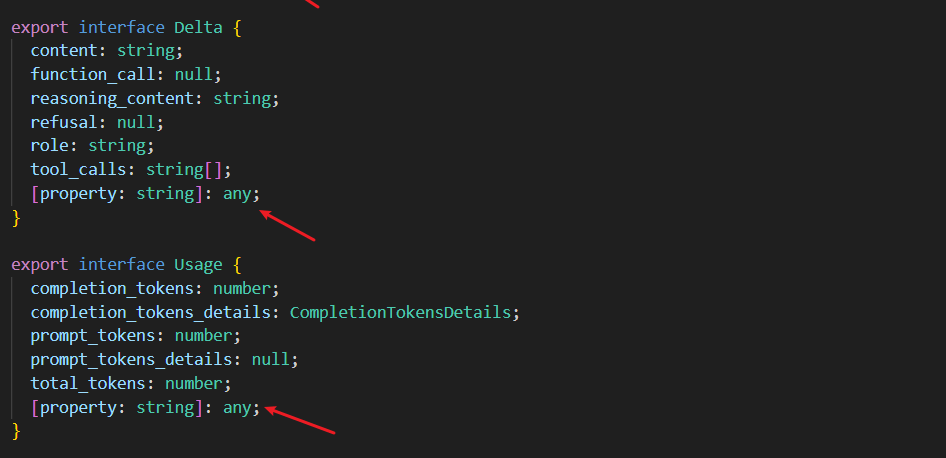Click the total_tokens property name
The image size is (946, 458).
88,384
